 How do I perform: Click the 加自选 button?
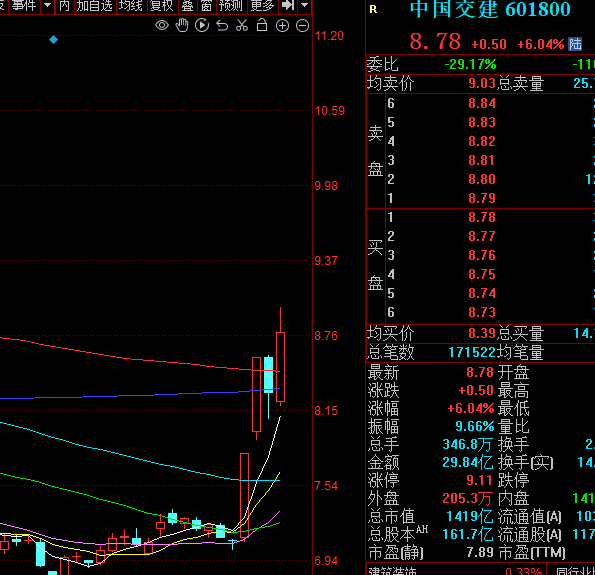coord(95,6)
